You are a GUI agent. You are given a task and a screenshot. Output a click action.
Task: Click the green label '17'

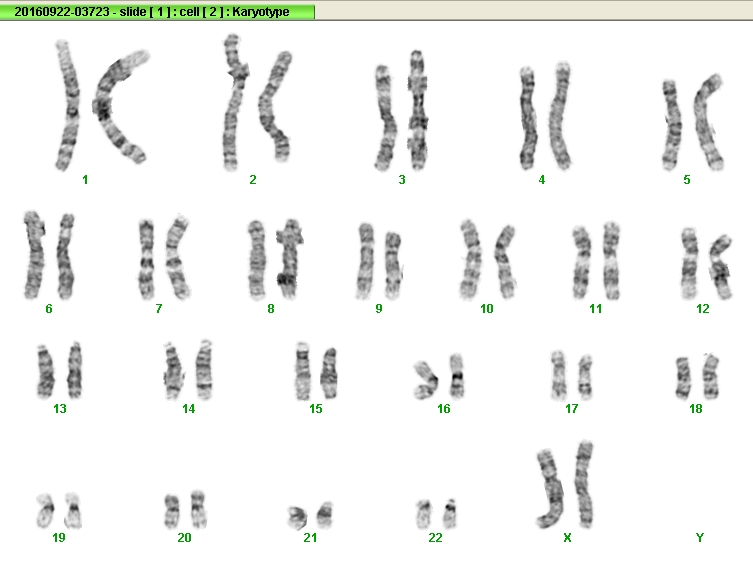point(571,409)
